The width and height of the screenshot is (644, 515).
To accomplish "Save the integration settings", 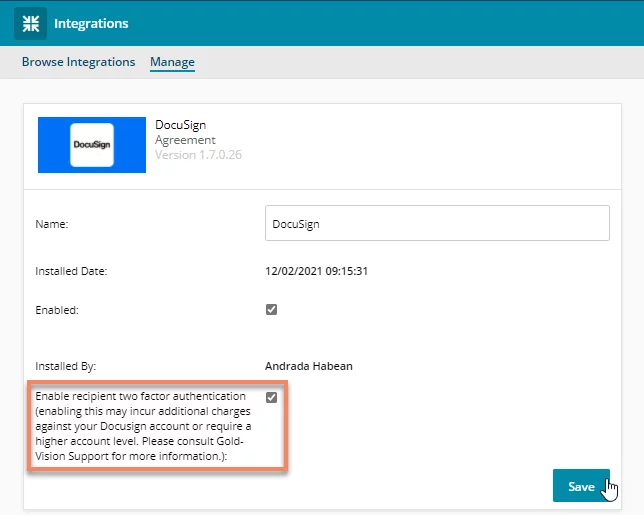I will [581, 486].
